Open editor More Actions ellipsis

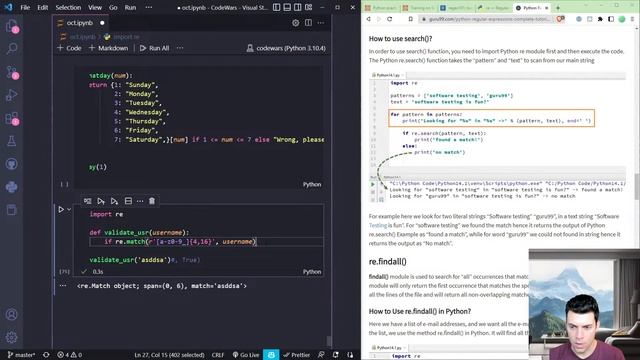[x=321, y=23]
